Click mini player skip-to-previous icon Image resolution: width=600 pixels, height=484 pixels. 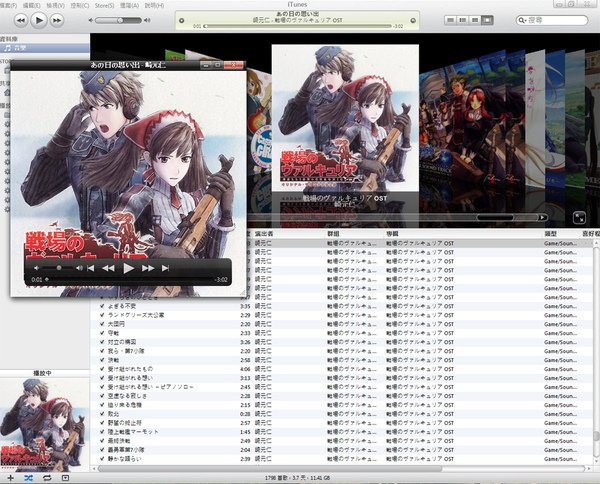tap(91, 268)
